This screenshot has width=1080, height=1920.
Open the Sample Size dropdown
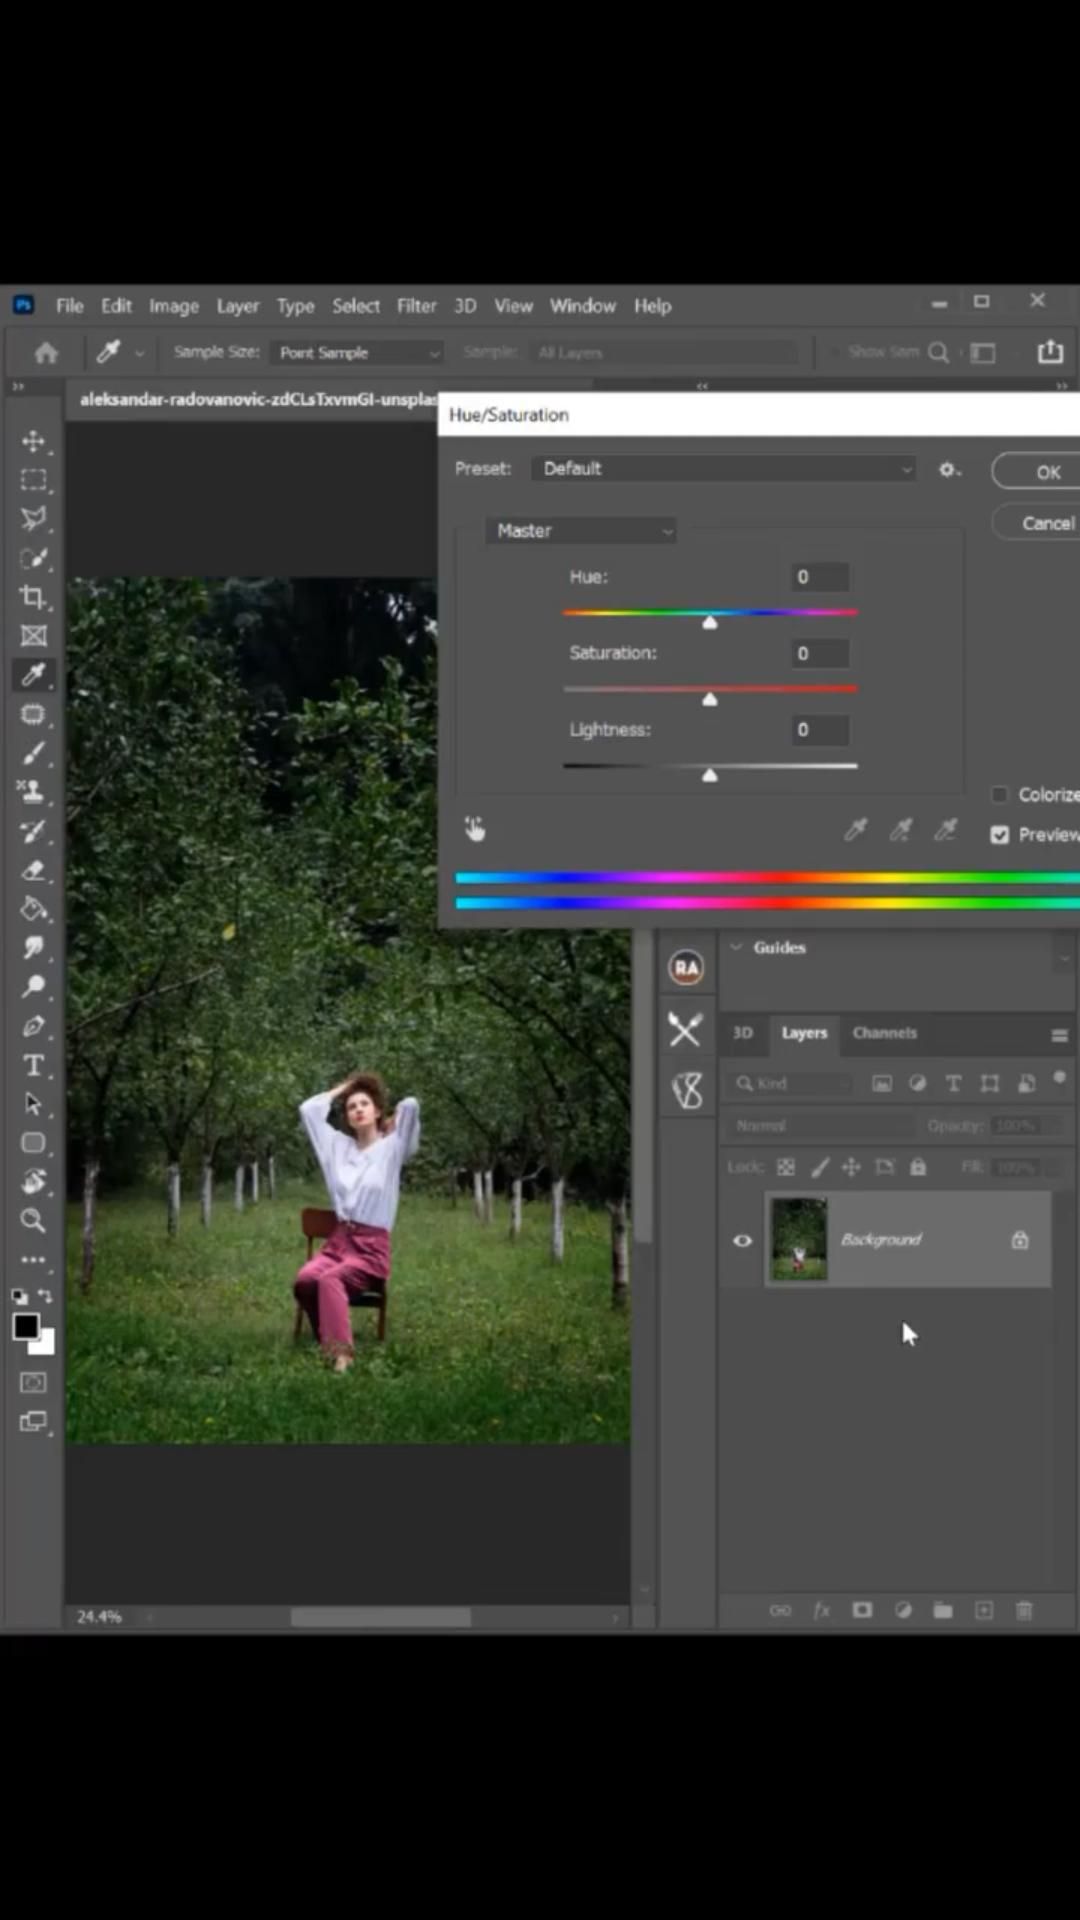356,352
